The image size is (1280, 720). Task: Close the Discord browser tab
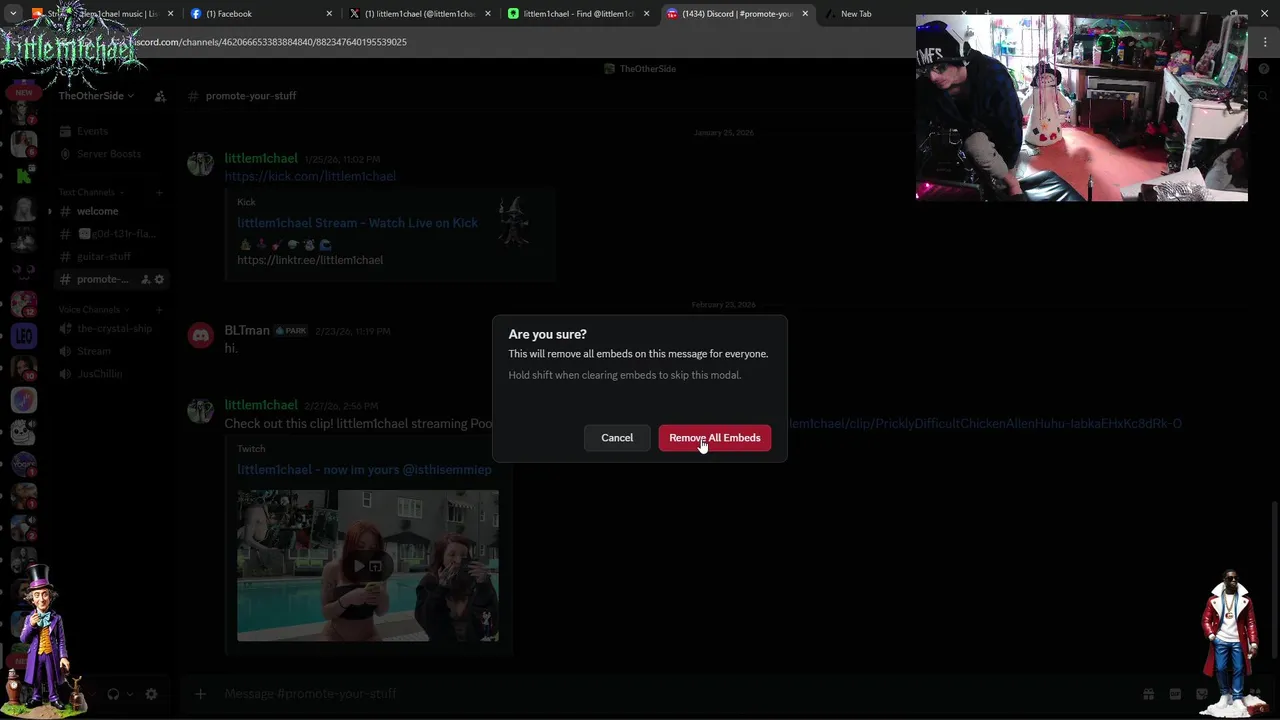click(x=805, y=14)
